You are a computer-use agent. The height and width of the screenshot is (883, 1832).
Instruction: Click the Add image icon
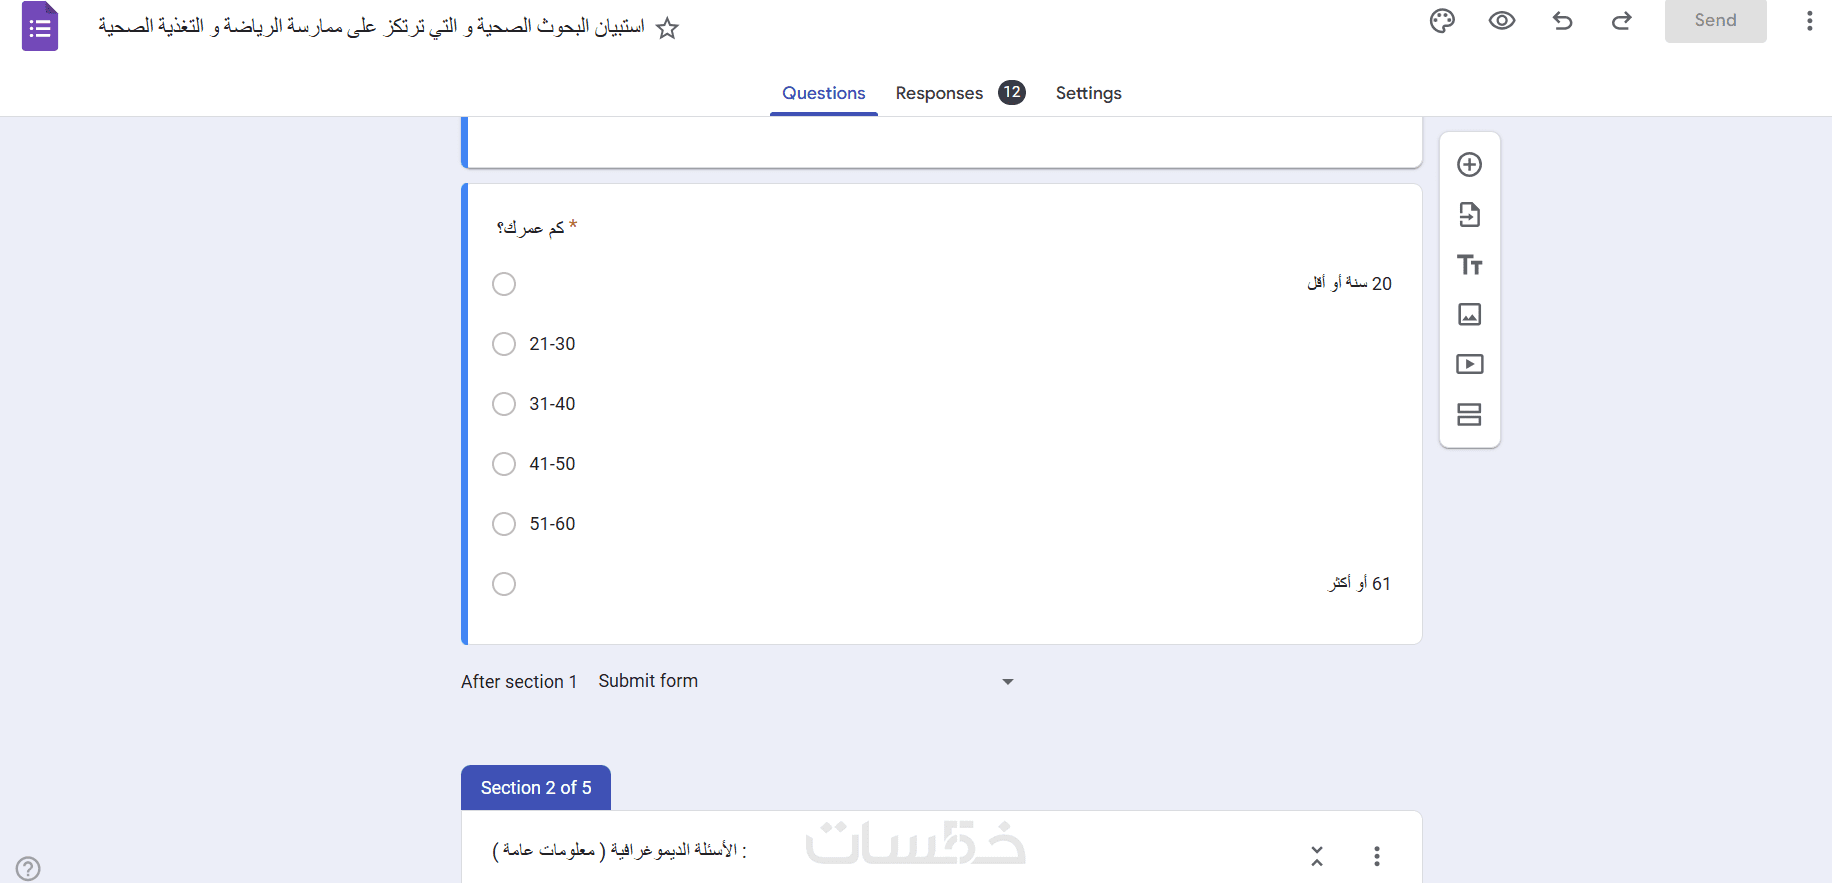coord(1469,315)
